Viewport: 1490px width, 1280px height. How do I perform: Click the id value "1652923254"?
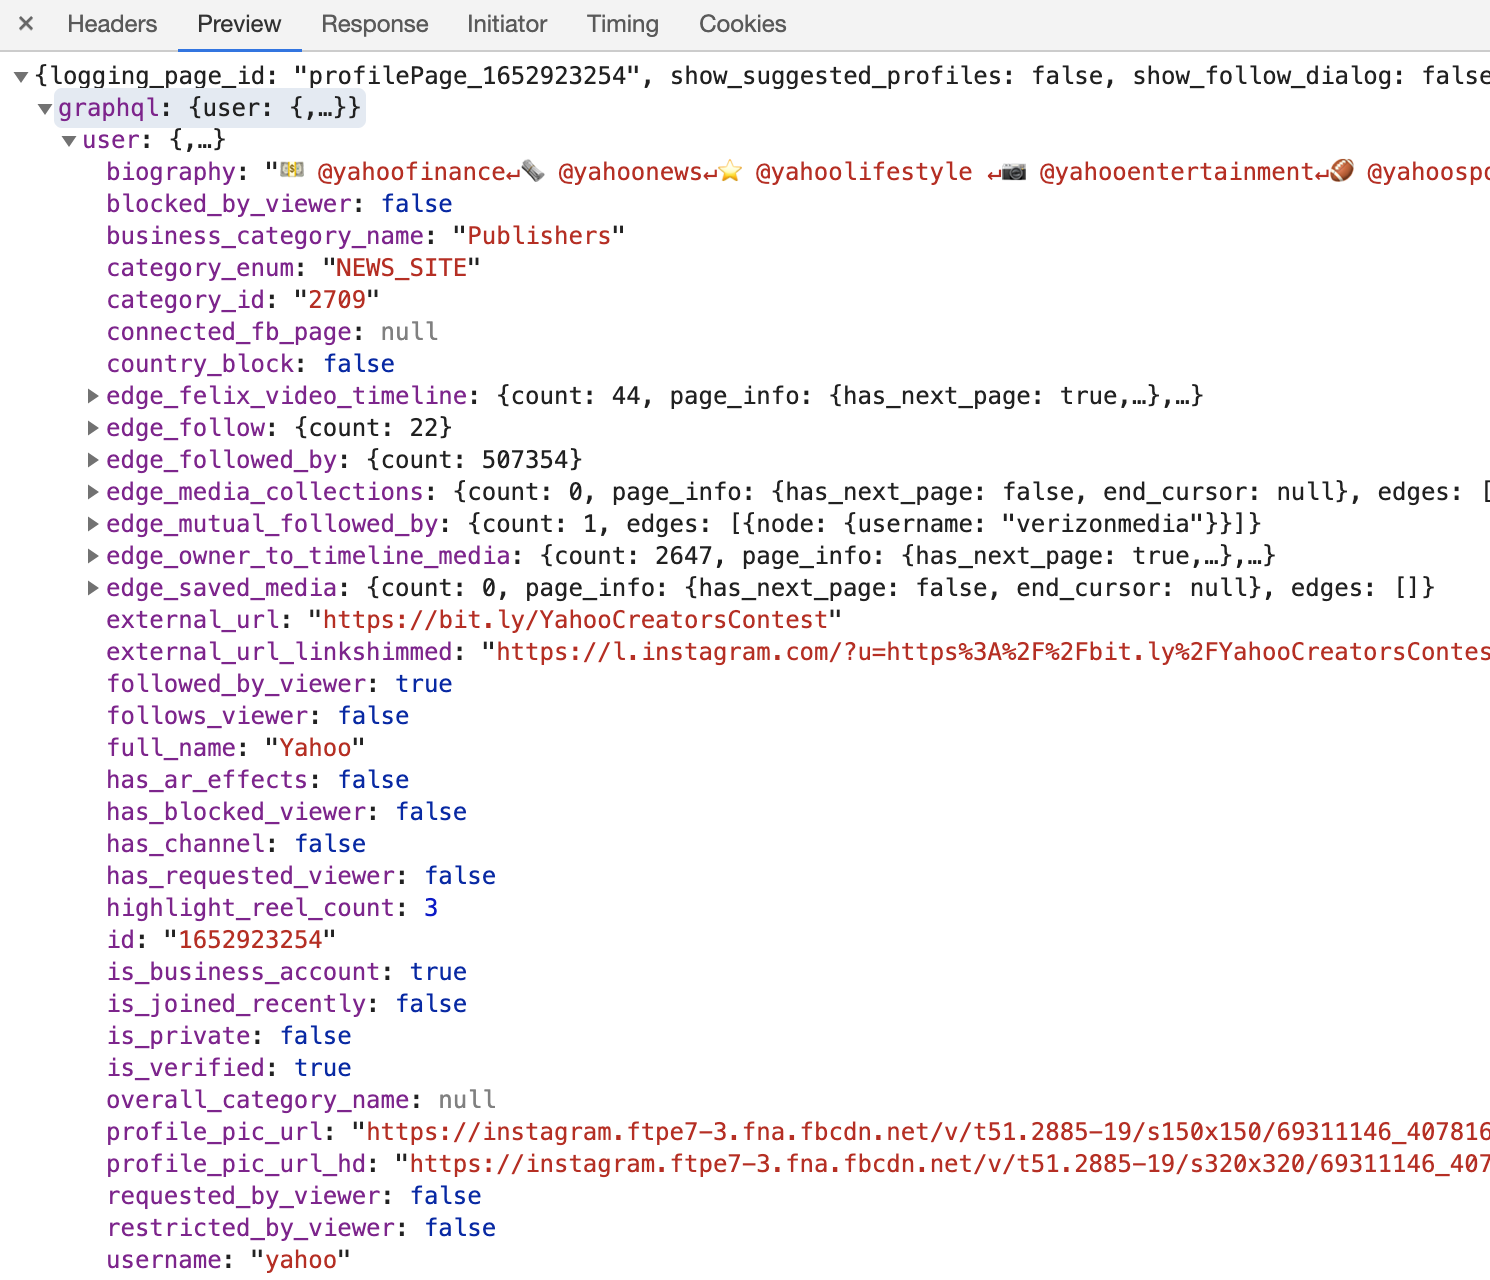point(250,940)
